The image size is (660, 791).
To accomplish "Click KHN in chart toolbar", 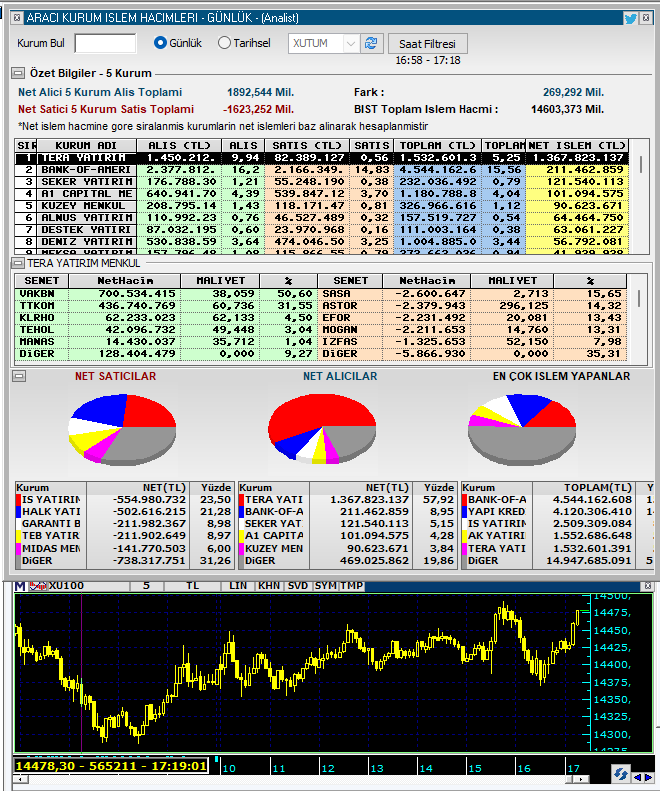I will [269, 586].
